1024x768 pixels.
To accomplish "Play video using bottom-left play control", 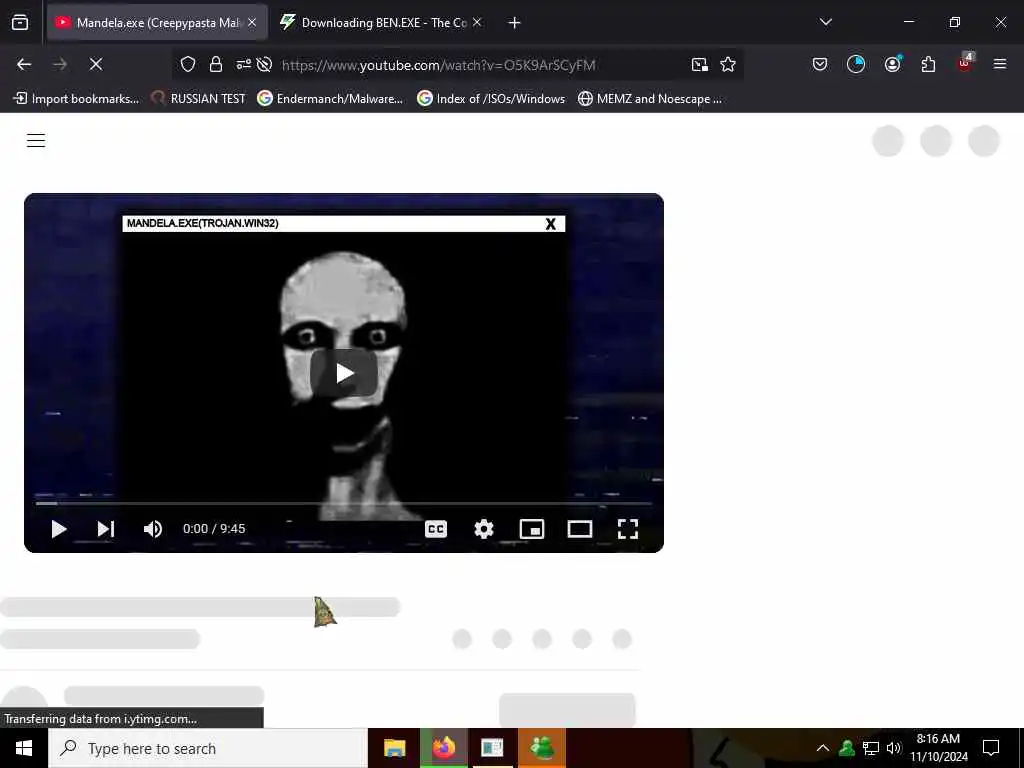I will click(59, 529).
